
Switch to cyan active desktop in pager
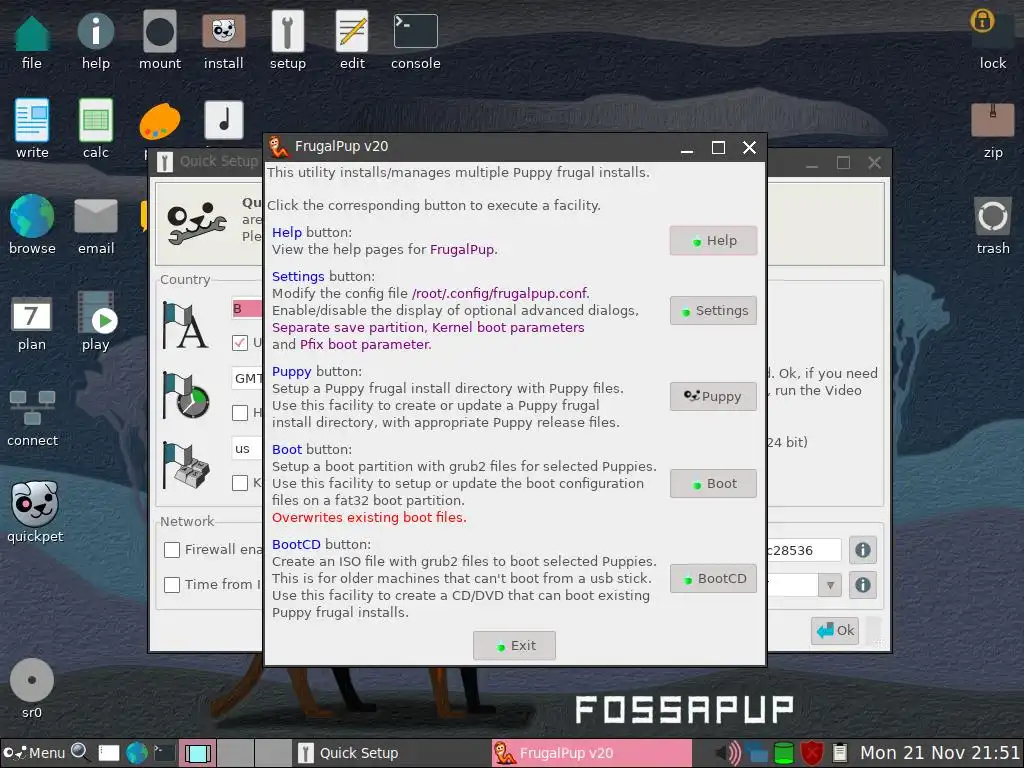[197, 753]
